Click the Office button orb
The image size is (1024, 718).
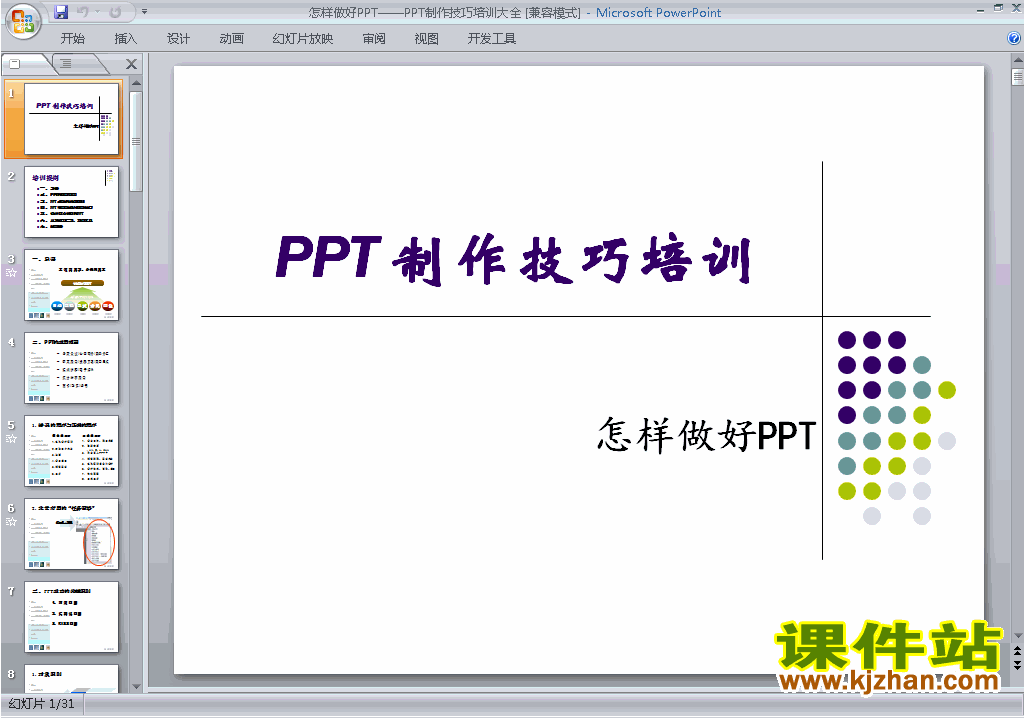23,21
